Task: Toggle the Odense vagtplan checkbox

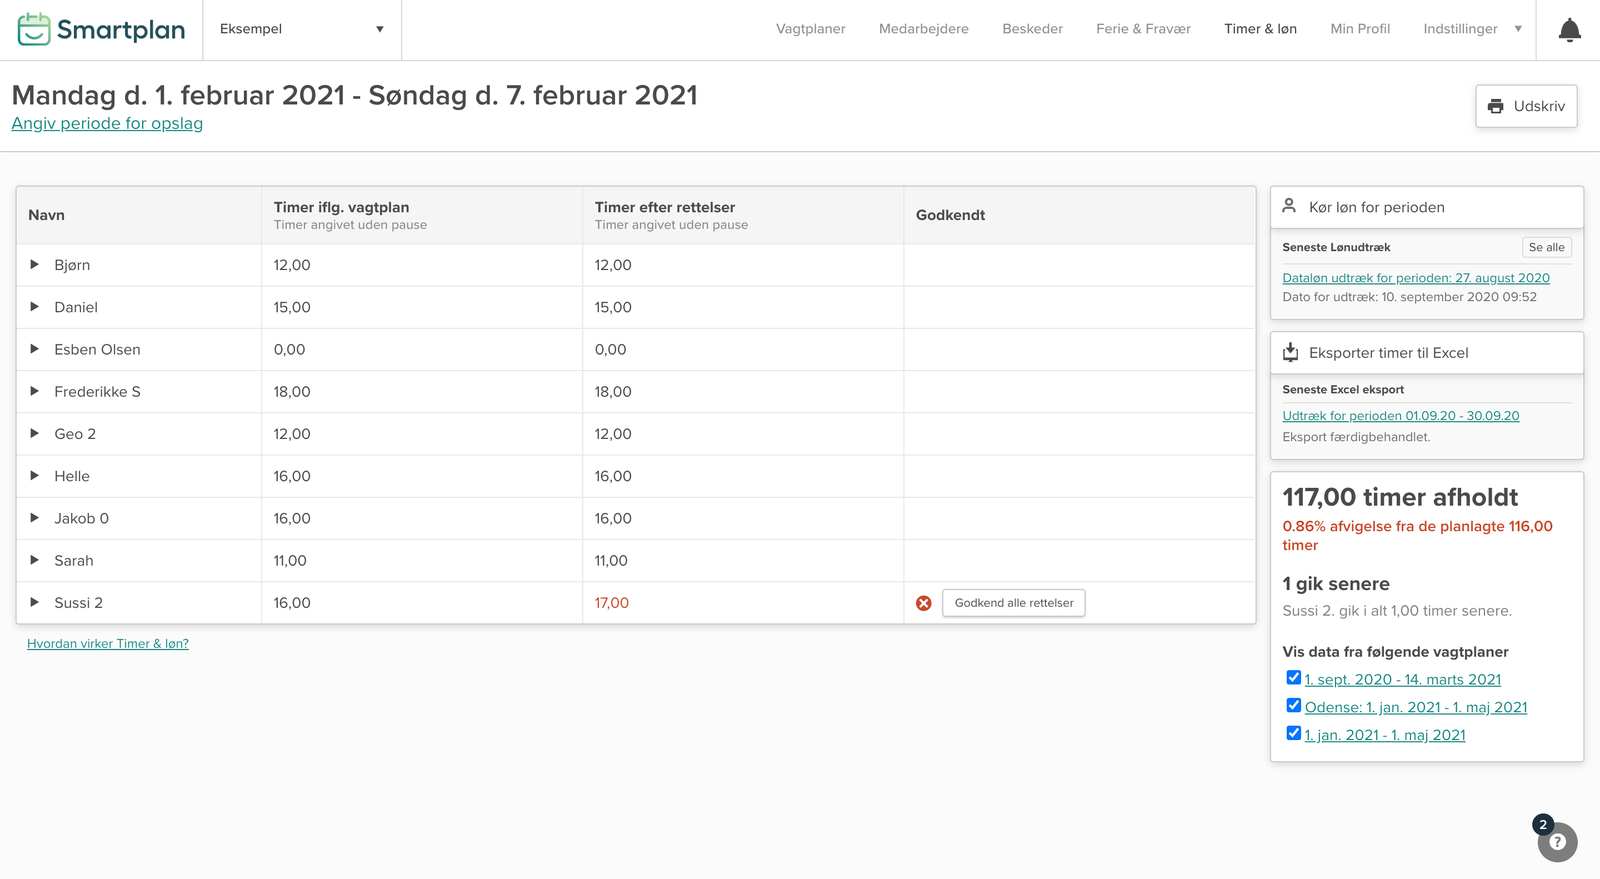Action: [x=1293, y=706]
